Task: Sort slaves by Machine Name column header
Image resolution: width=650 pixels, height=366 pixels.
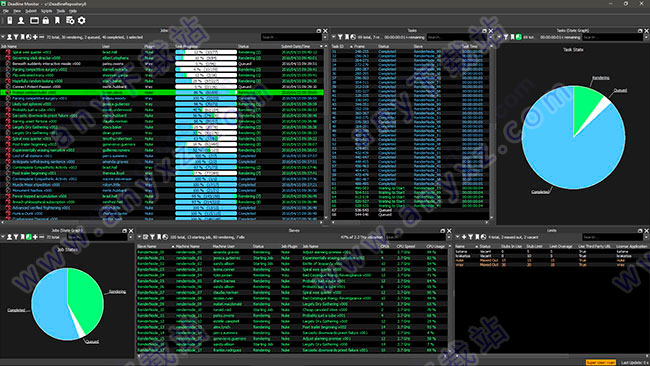Action: [x=188, y=246]
